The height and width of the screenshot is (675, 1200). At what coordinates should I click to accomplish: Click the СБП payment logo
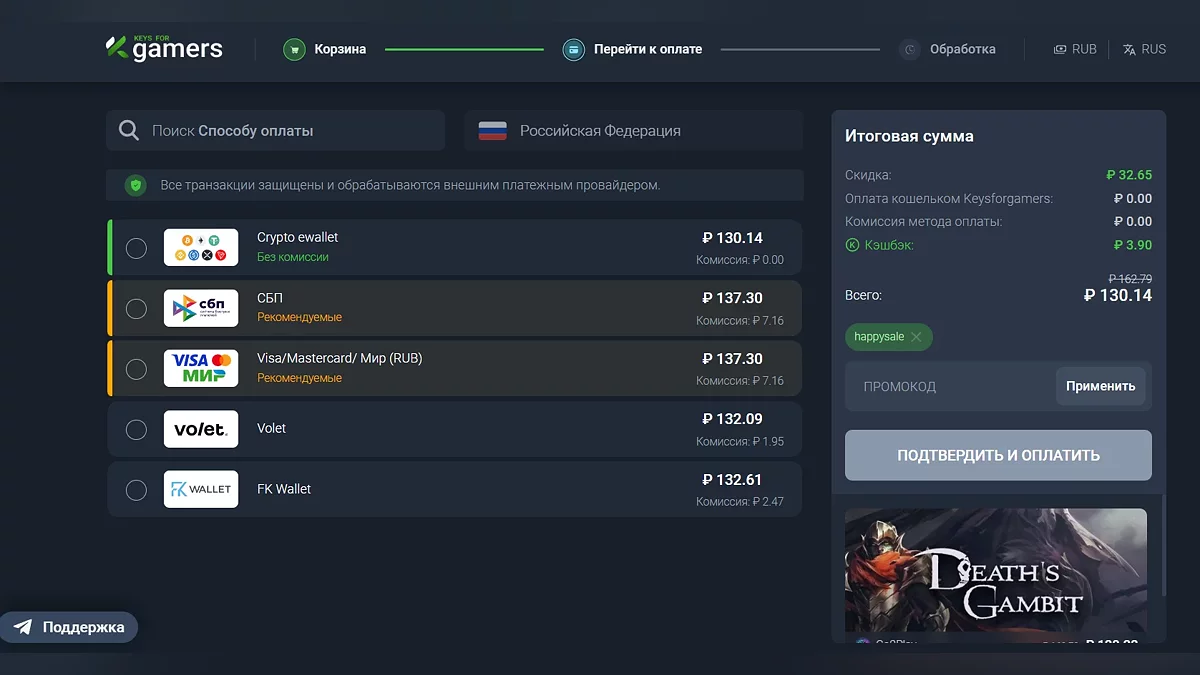click(x=201, y=308)
